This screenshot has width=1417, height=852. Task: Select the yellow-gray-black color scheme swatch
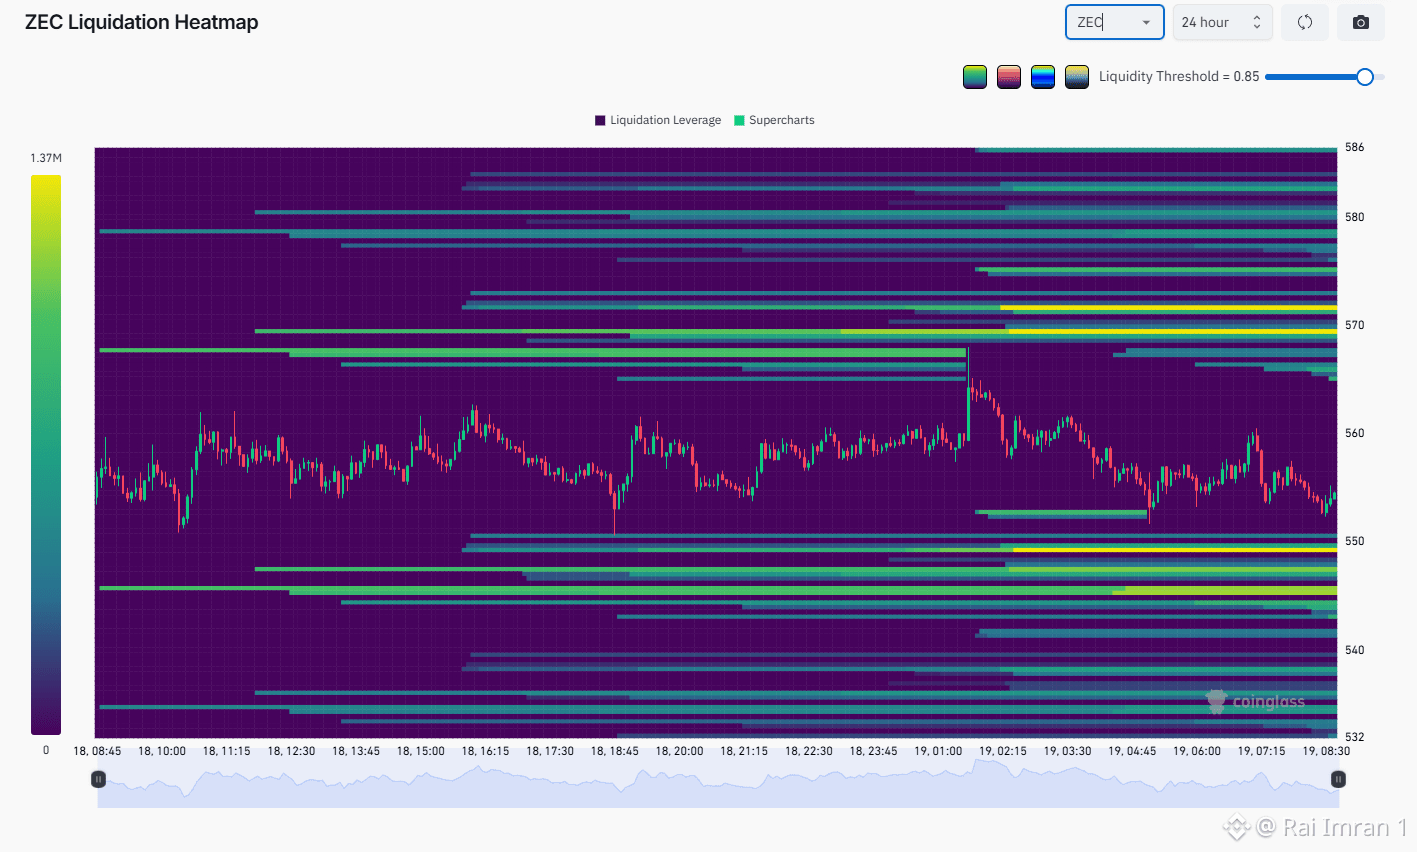pyautogui.click(x=1077, y=77)
